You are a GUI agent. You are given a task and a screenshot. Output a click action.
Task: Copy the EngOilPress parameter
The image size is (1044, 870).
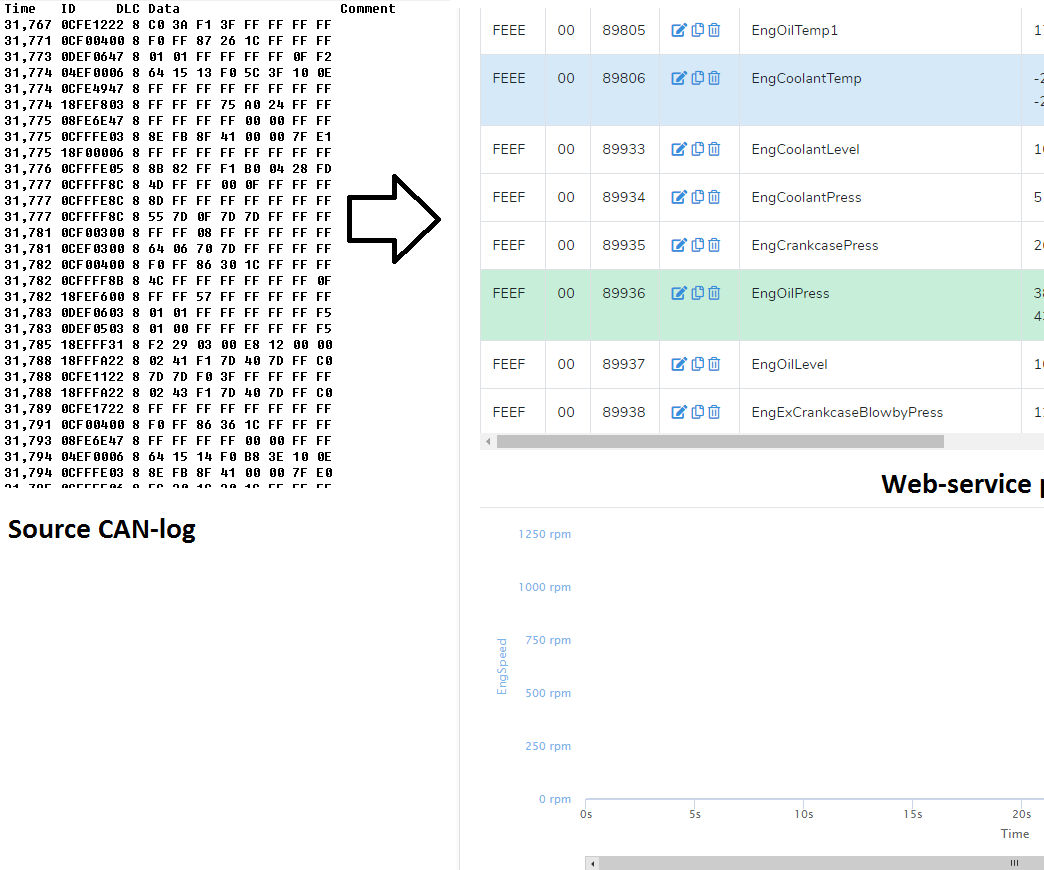pos(696,293)
